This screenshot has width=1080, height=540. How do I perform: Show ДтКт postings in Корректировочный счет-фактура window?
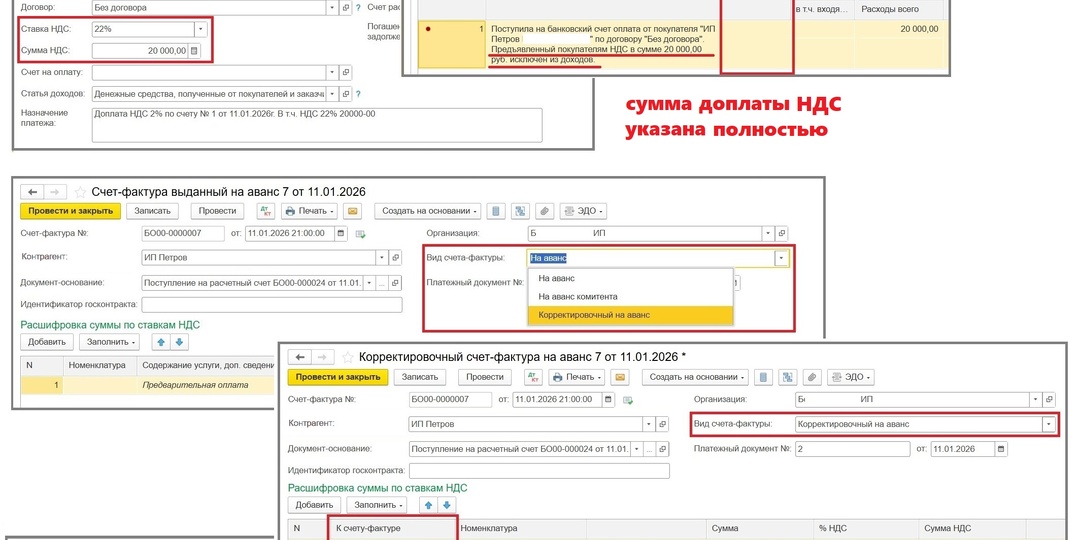[x=533, y=377]
